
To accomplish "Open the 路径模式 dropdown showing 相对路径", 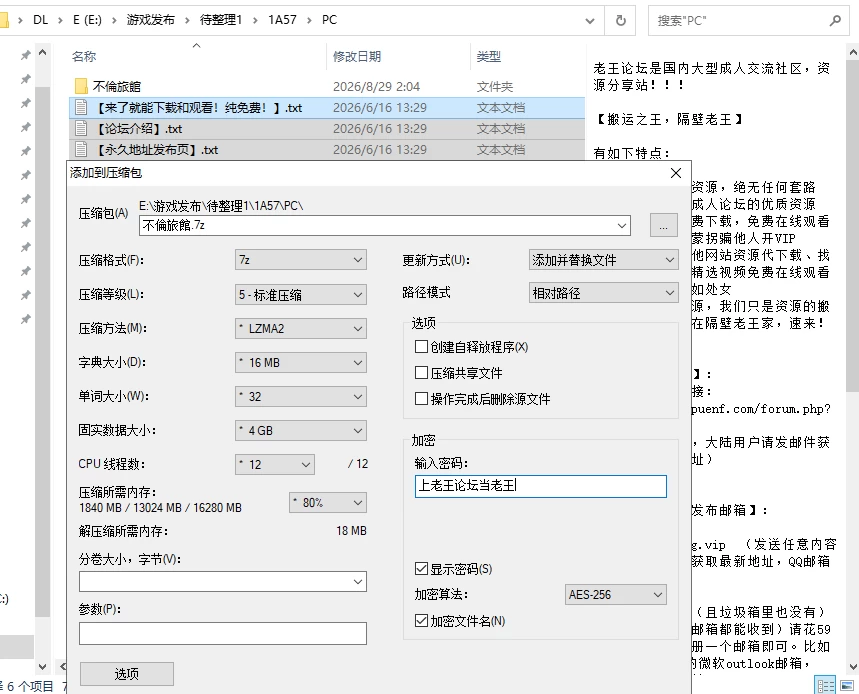I will 604,293.
